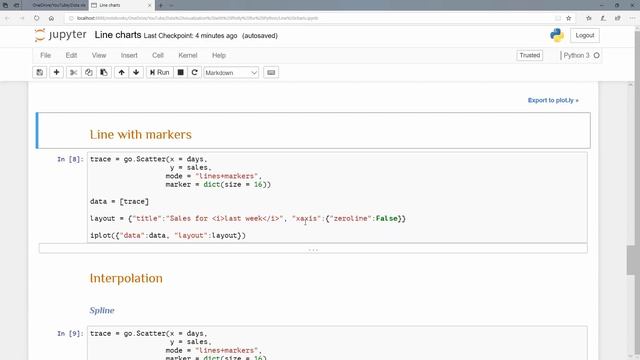Click the notebook title Line charts

coord(118,35)
